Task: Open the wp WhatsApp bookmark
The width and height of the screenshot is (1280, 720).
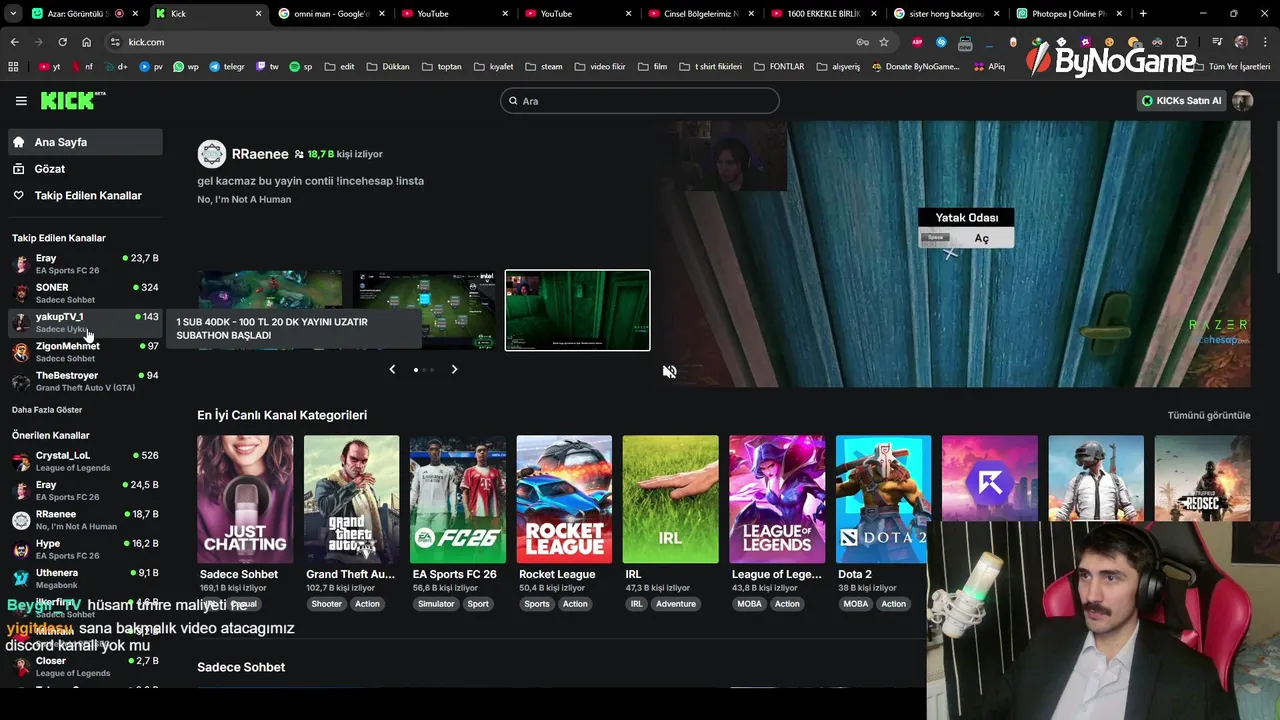Action: [x=186, y=67]
